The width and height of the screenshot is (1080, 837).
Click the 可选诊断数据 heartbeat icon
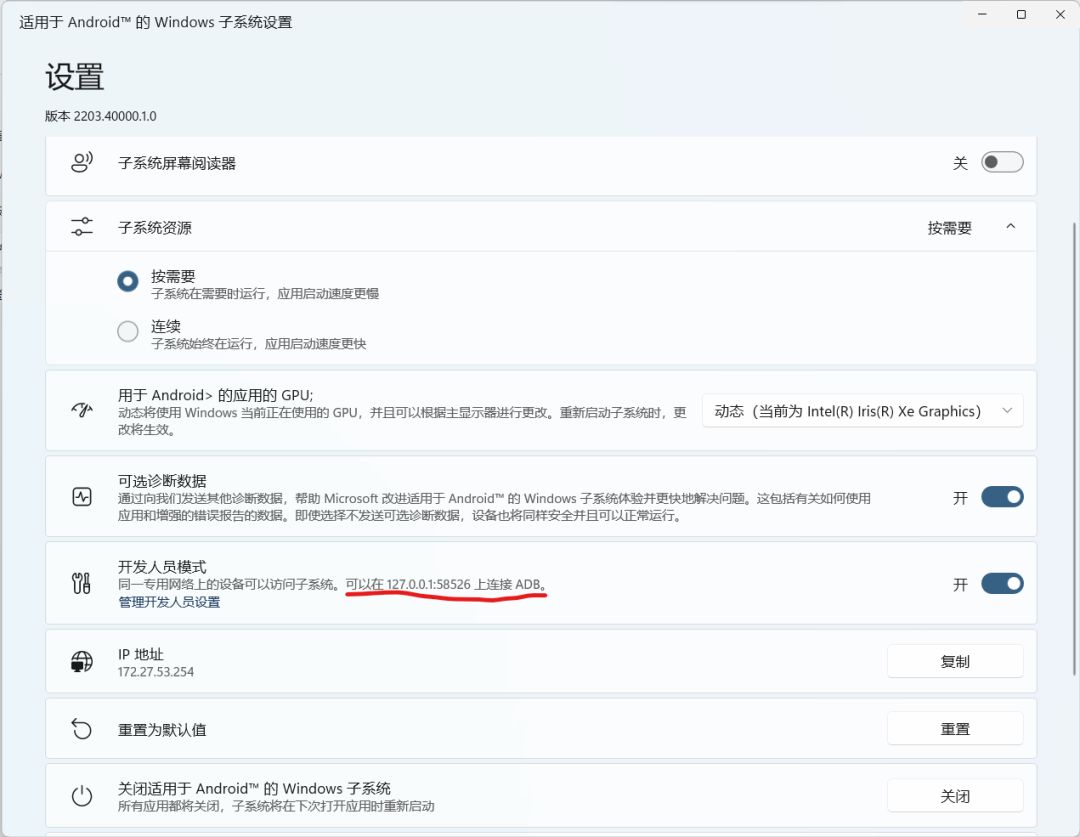coord(82,497)
